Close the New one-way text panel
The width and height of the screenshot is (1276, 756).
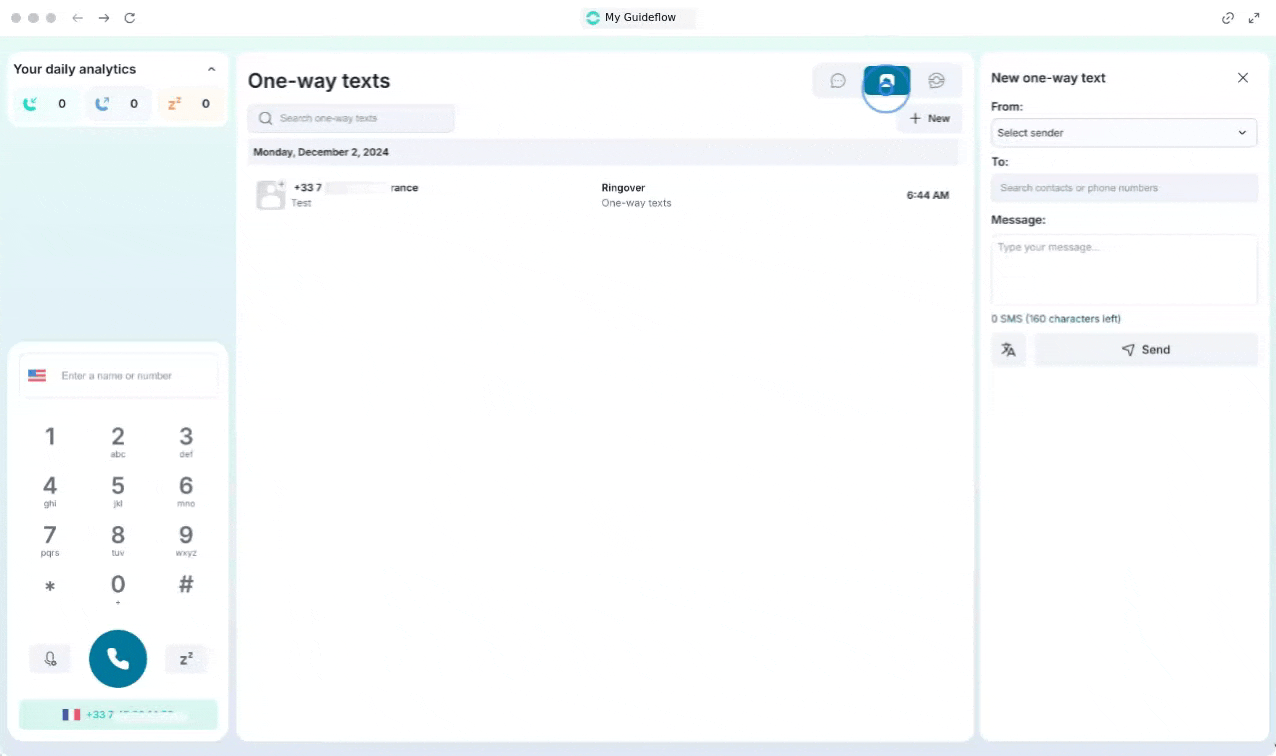(1243, 78)
